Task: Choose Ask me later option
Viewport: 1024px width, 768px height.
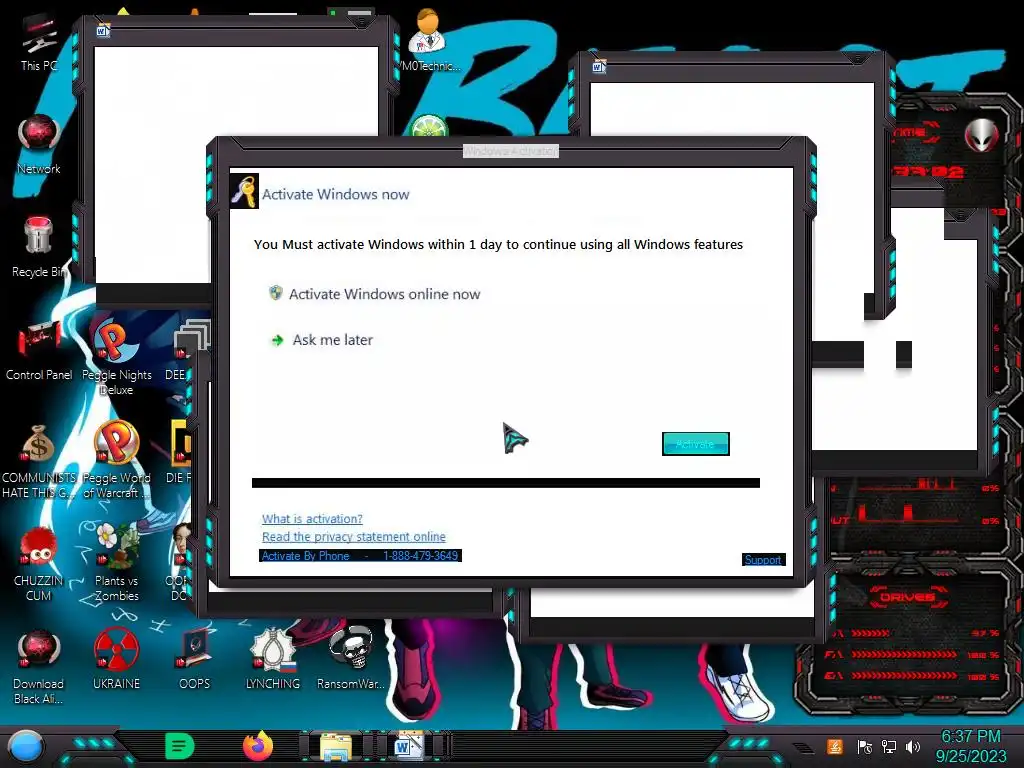Action: click(332, 340)
